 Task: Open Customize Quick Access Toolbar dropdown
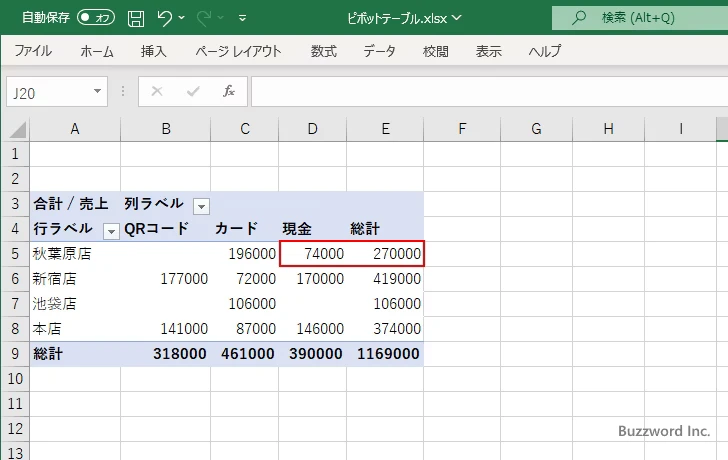[242, 18]
